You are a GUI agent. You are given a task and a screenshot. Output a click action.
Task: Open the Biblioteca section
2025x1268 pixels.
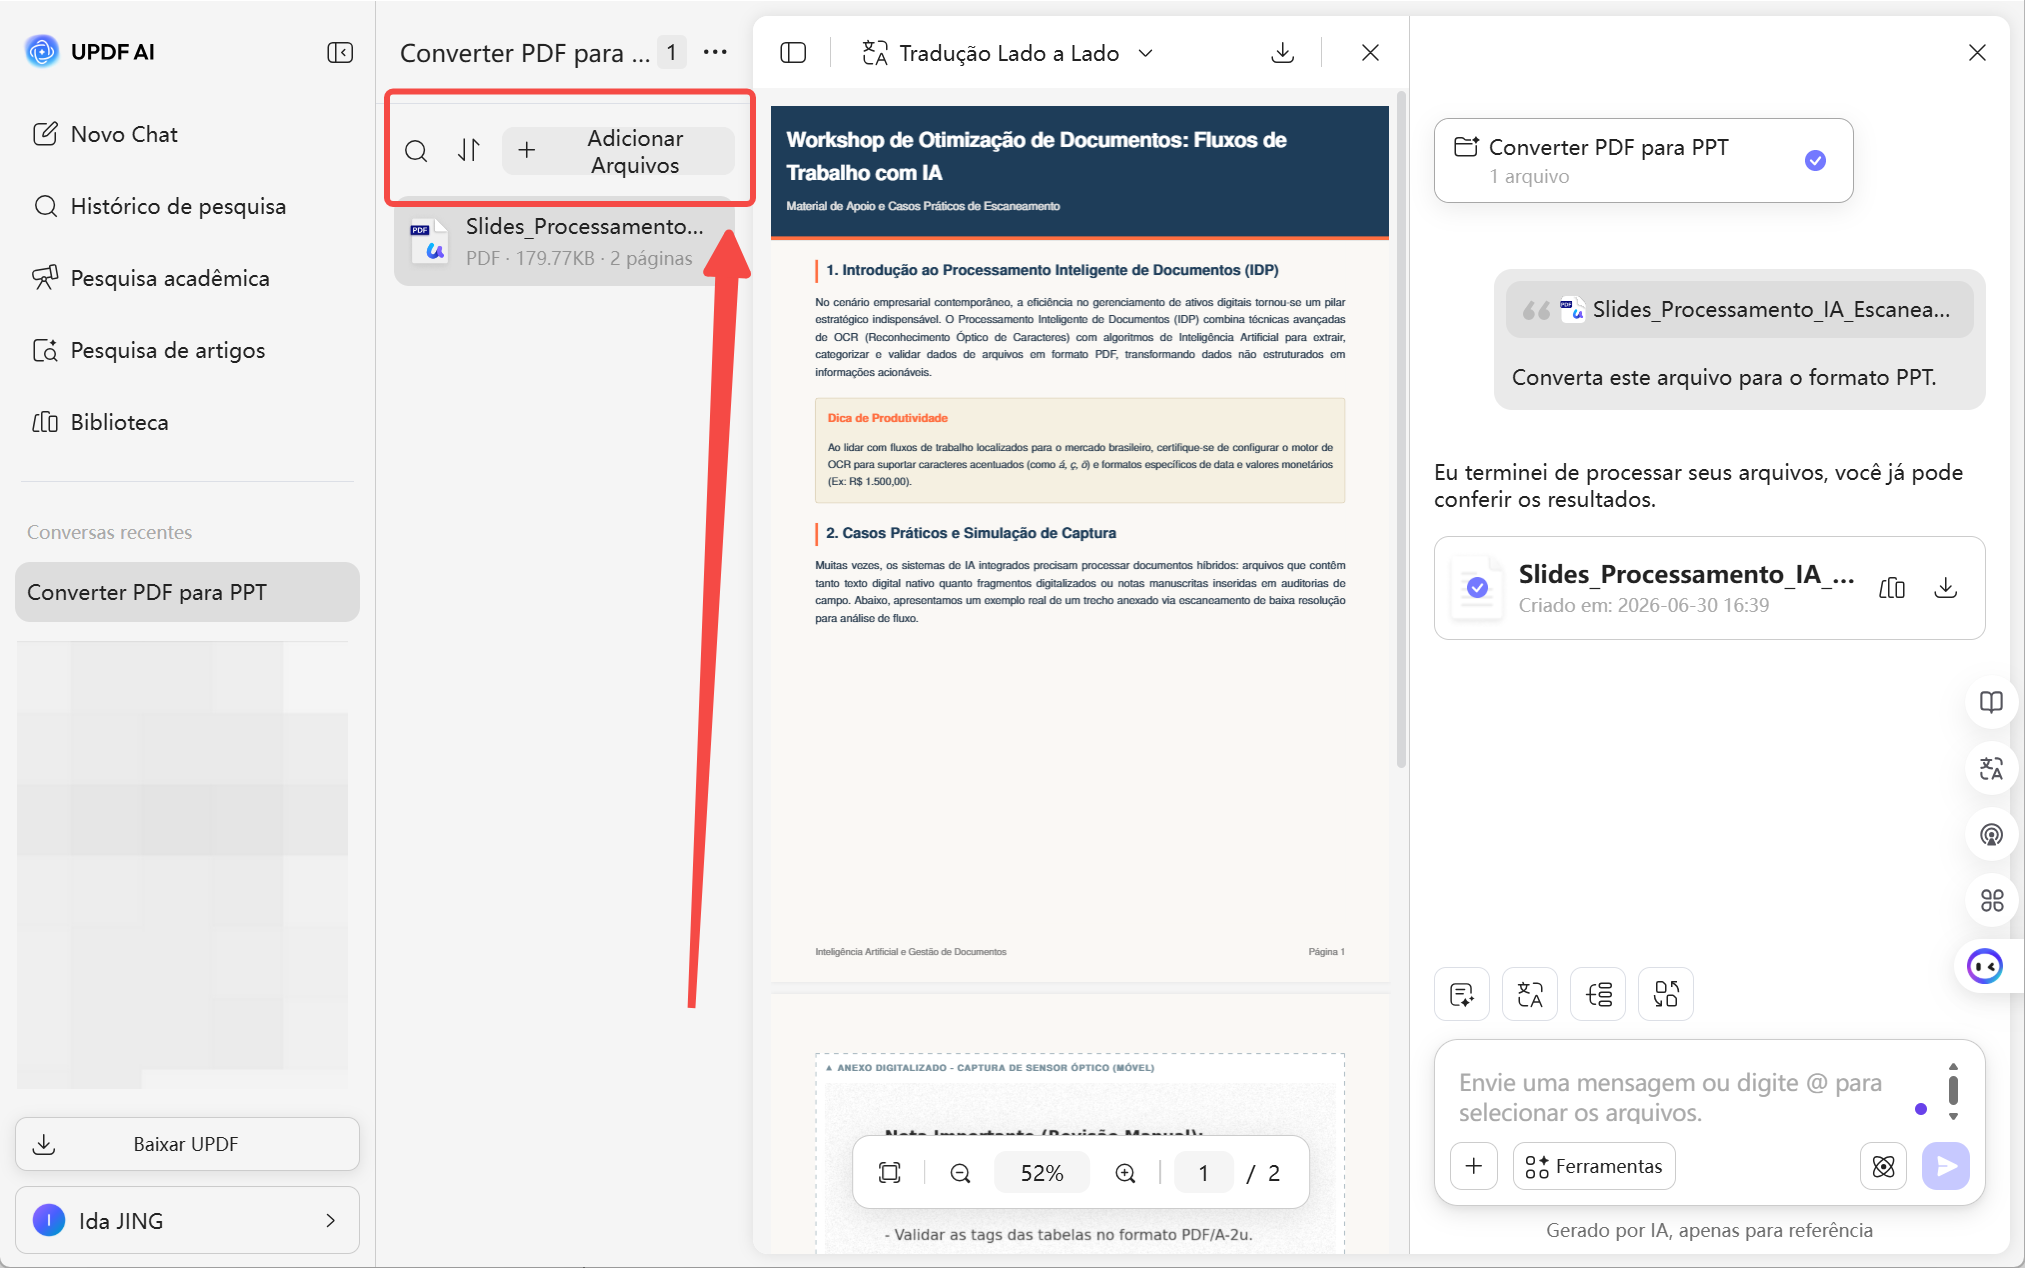click(x=100, y=422)
